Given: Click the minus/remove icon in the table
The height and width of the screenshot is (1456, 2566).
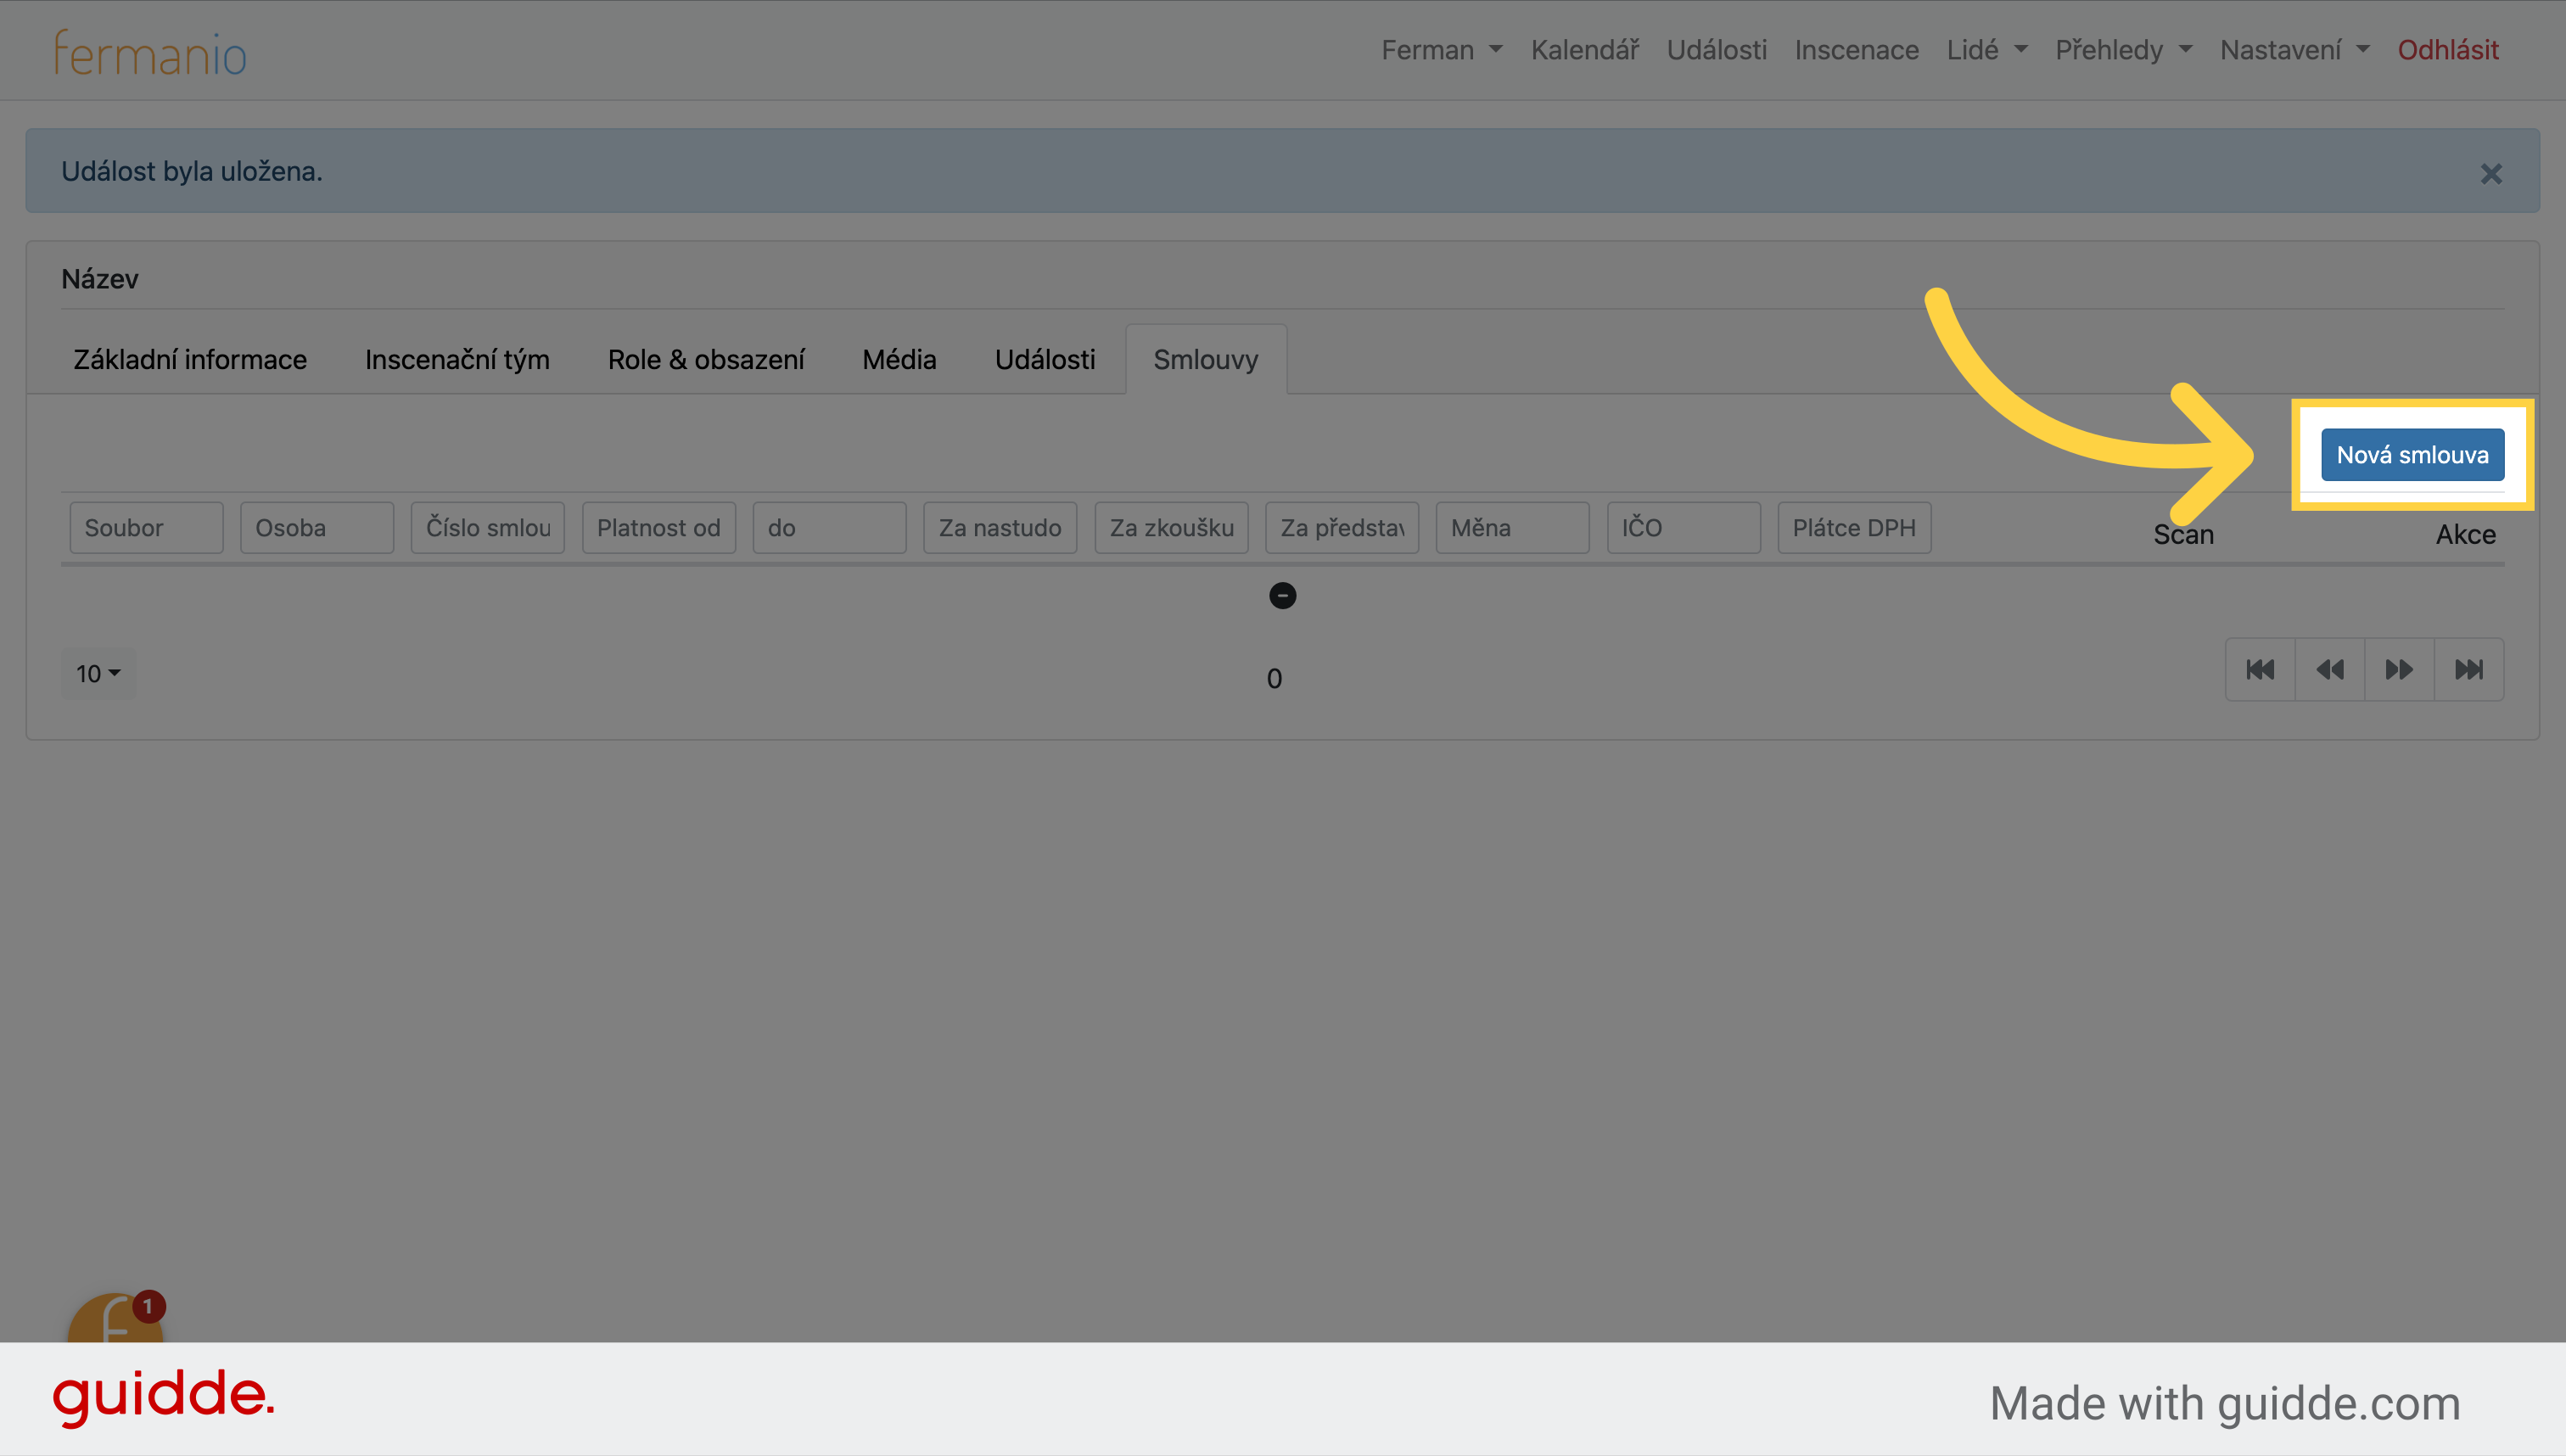Looking at the screenshot, I should coord(1283,592).
